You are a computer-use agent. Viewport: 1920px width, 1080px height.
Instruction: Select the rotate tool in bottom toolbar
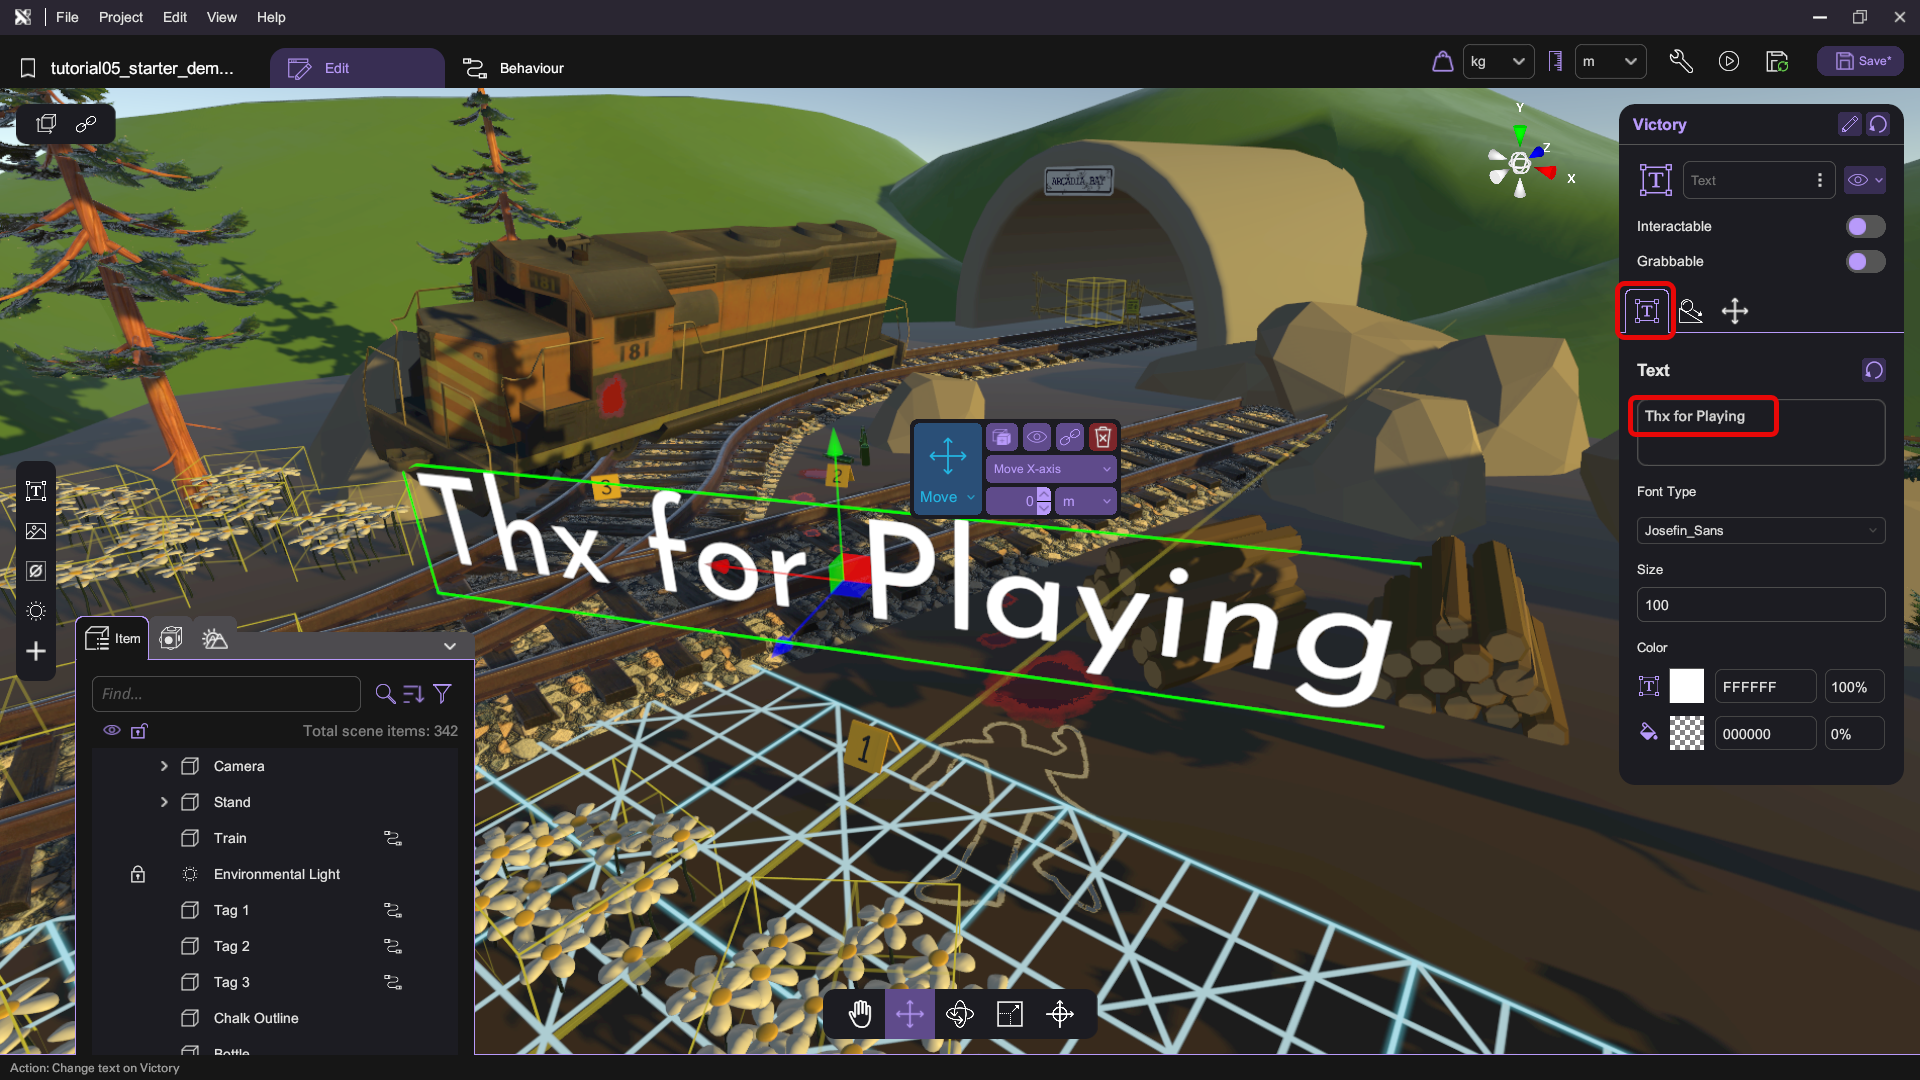(x=960, y=1014)
